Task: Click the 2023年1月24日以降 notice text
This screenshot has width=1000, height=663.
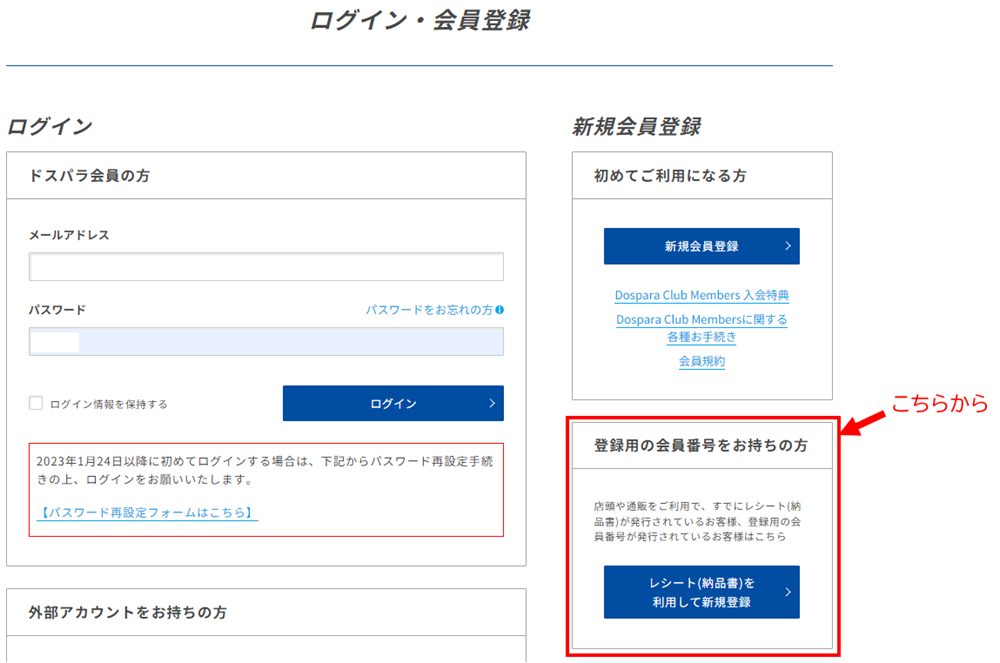Action: [x=265, y=470]
